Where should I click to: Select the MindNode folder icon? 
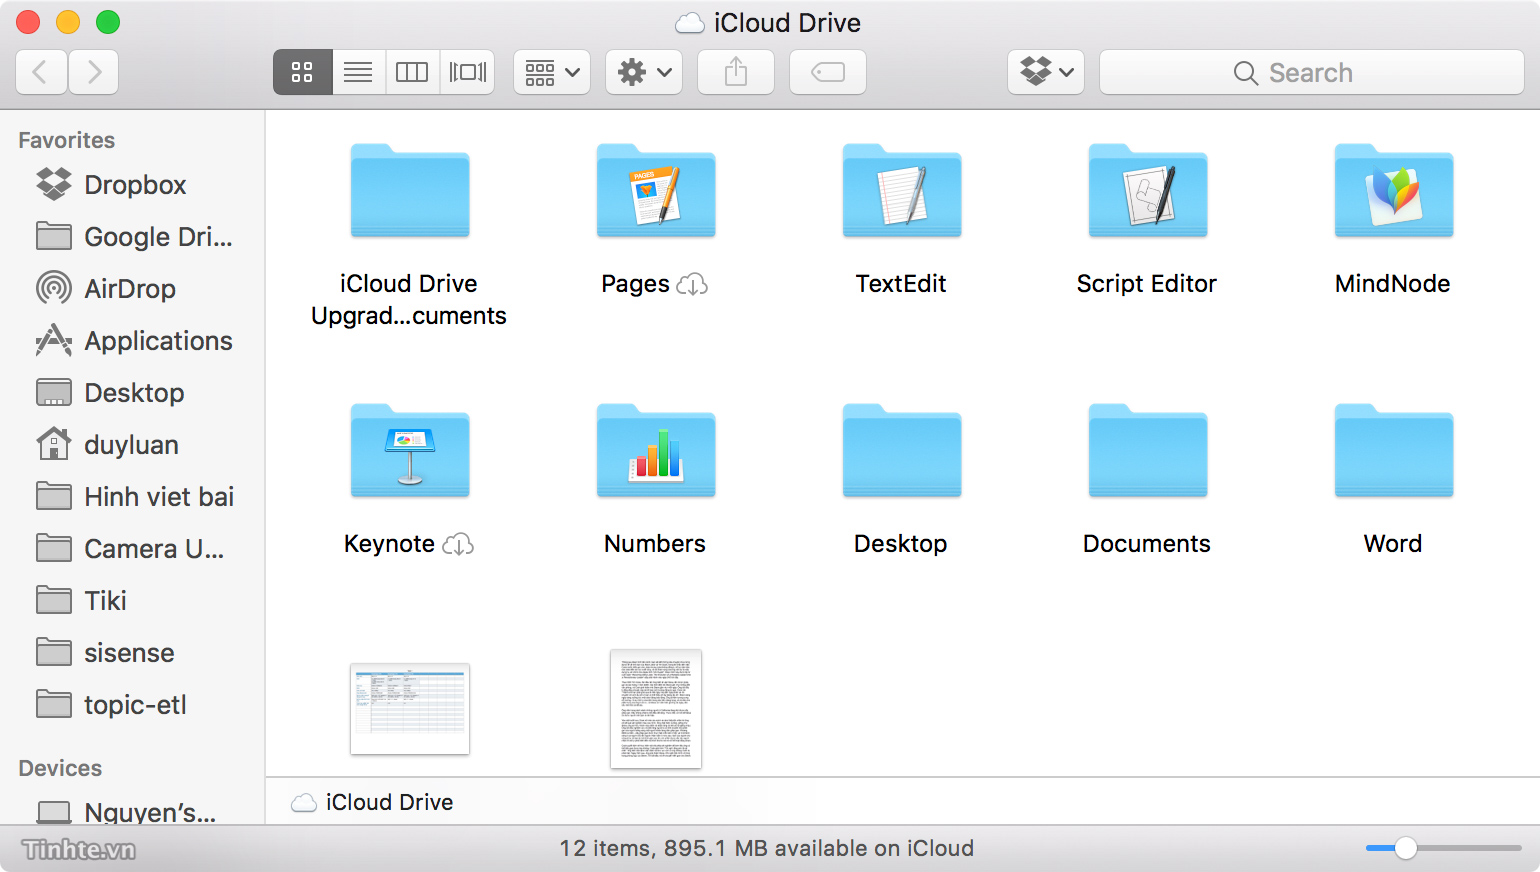[x=1394, y=190]
